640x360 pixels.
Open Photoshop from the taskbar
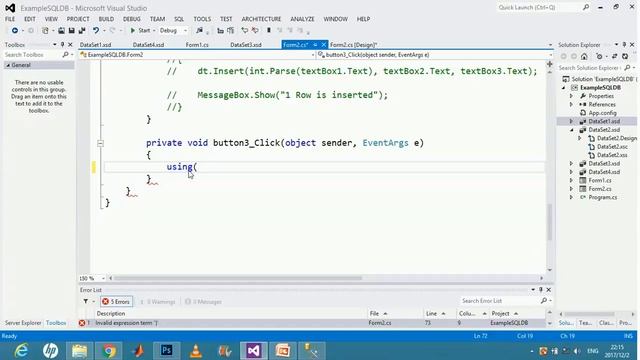(x=167, y=351)
